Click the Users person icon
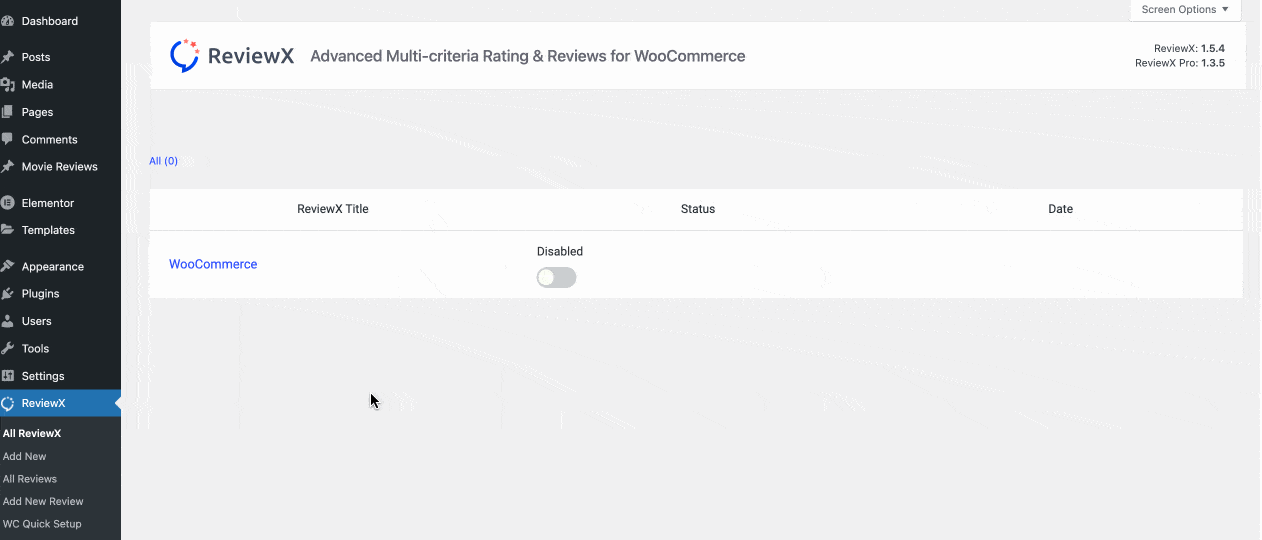The width and height of the screenshot is (1262, 540). point(8,321)
